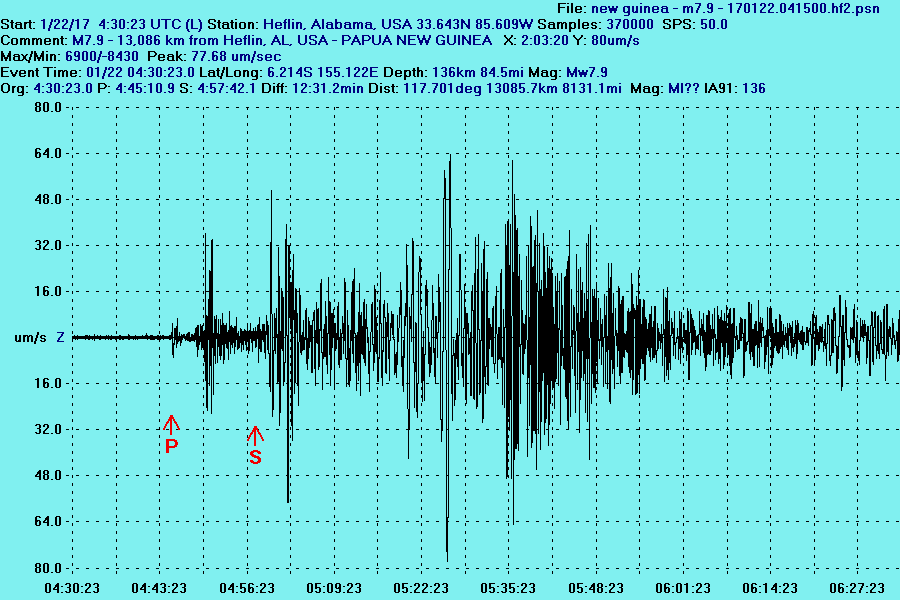
Task: Click time axis label 05:35:23
Action: point(508,588)
